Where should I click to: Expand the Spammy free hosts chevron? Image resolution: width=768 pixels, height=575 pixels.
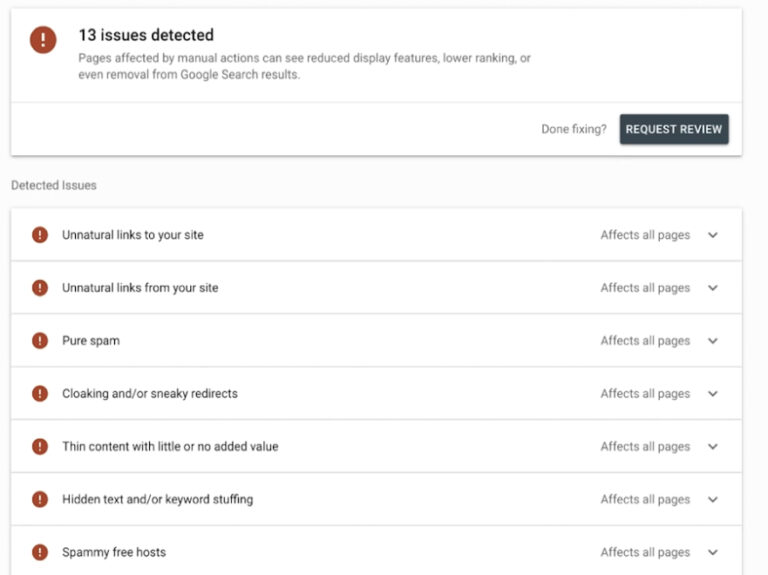tap(713, 552)
